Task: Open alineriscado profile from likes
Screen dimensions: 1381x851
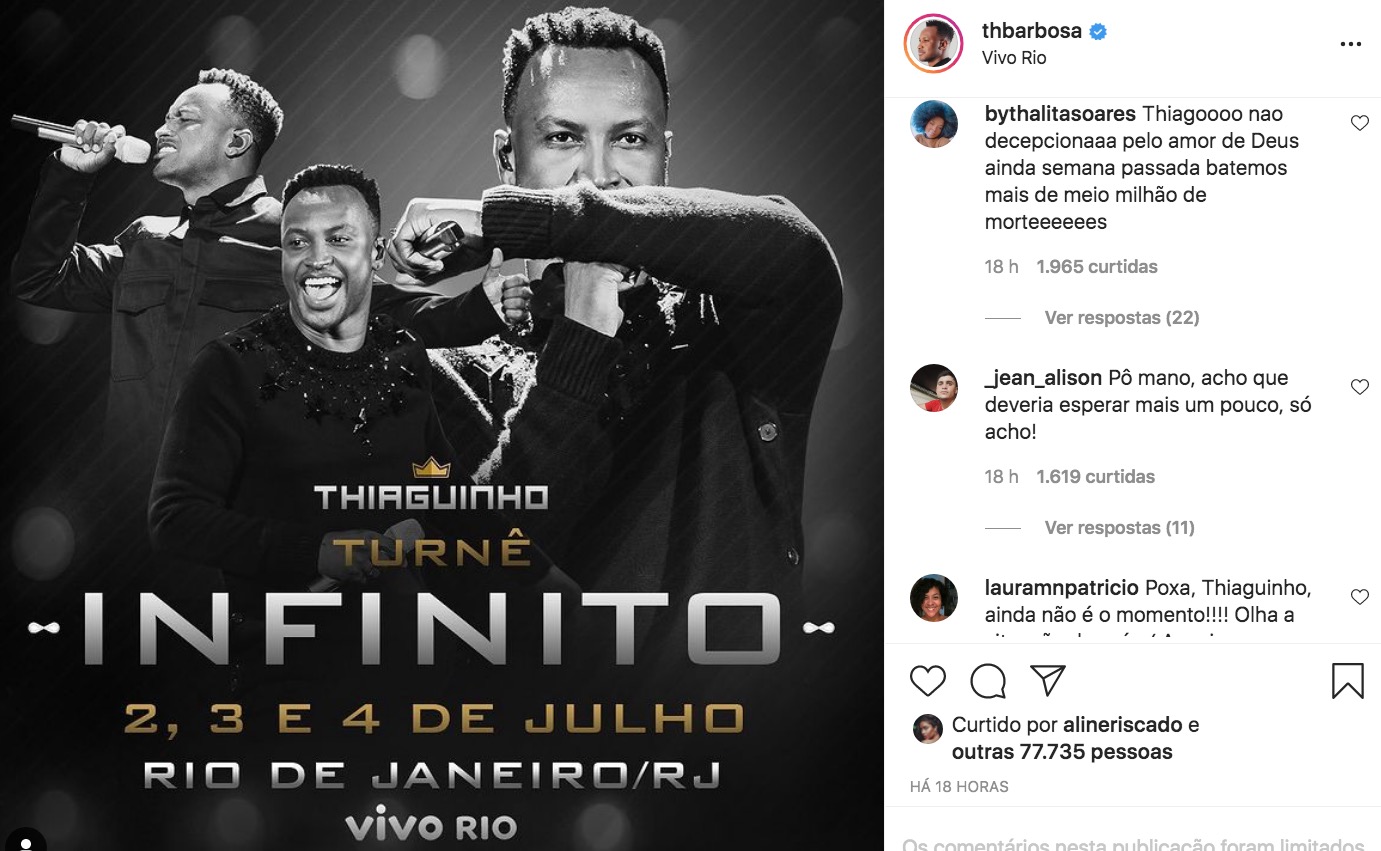Action: tap(1119, 725)
